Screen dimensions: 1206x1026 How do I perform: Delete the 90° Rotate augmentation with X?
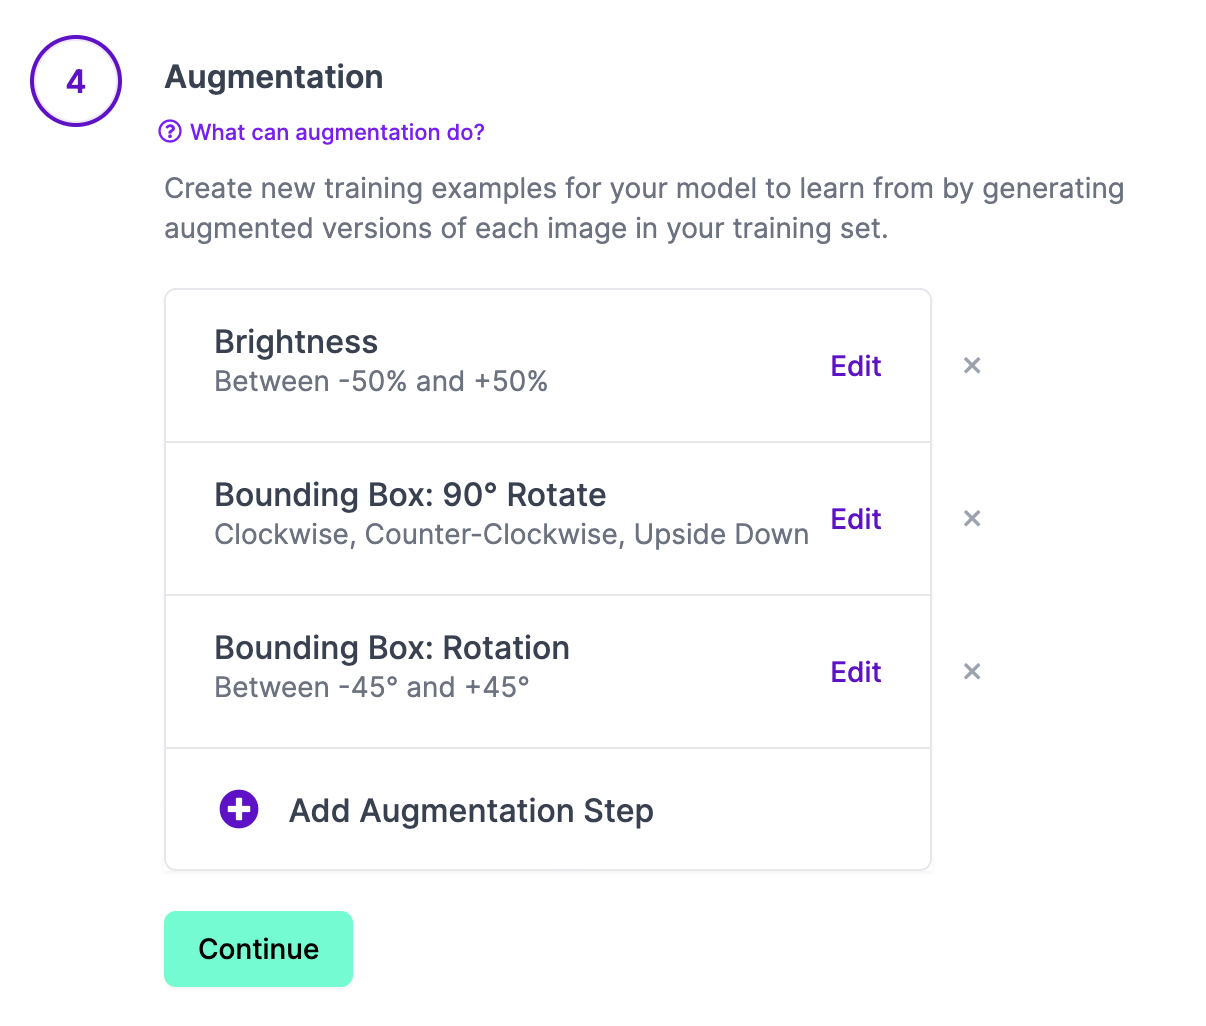pyautogui.click(x=971, y=519)
